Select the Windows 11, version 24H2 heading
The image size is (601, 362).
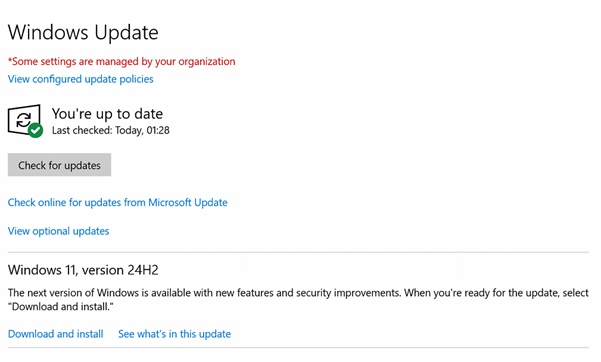click(x=83, y=270)
